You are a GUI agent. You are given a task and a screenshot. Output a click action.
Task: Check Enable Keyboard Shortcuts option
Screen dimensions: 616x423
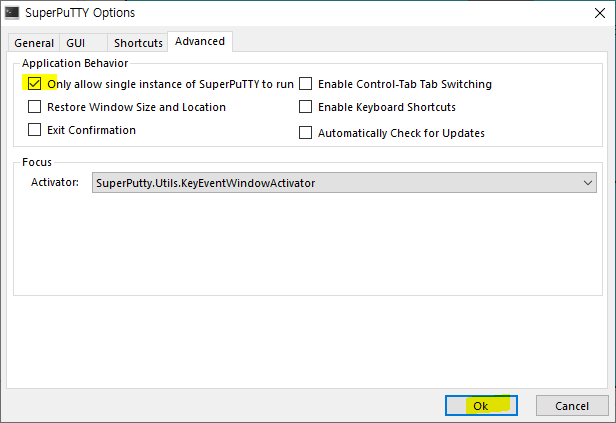pyautogui.click(x=306, y=106)
